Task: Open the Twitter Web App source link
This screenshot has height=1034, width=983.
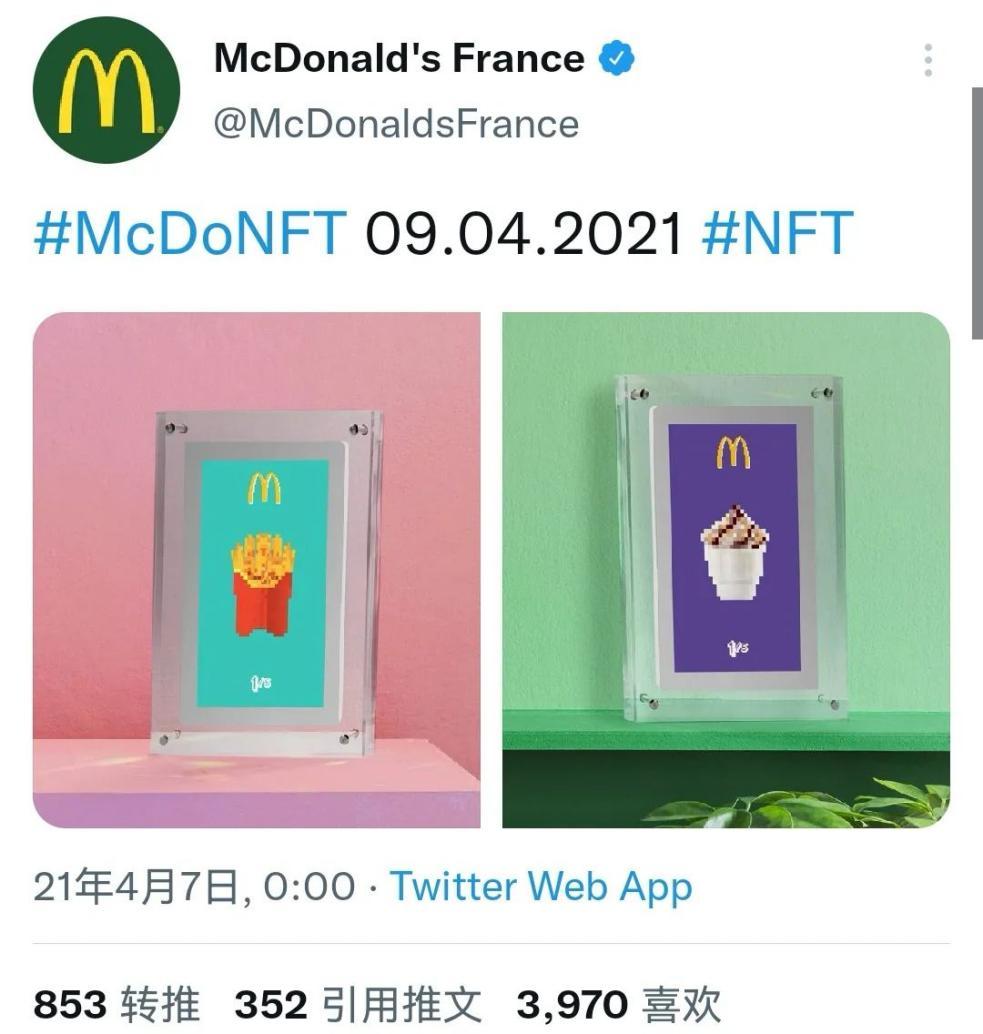Action: (541, 887)
